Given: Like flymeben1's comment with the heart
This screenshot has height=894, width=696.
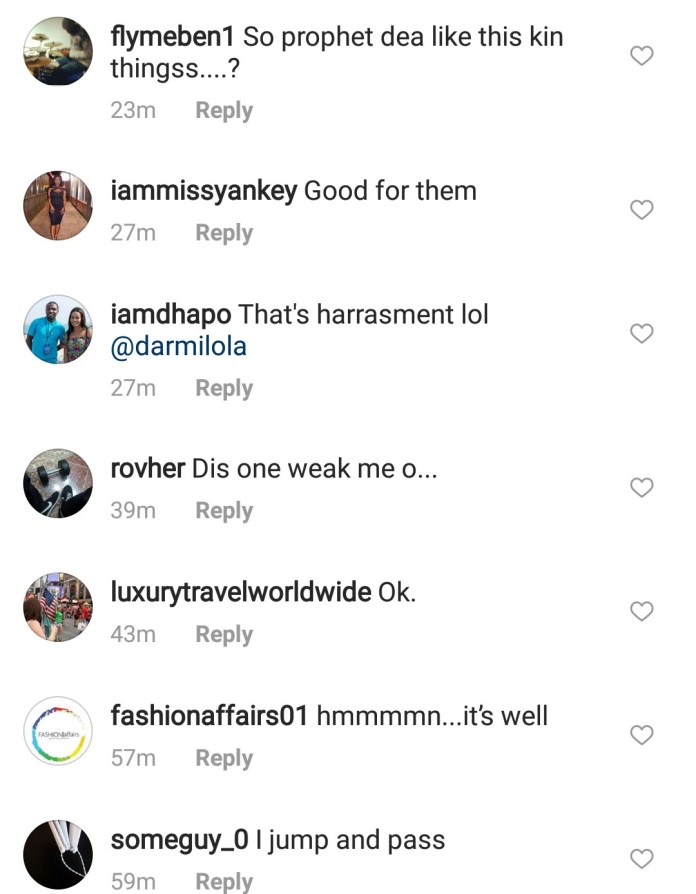Looking at the screenshot, I should [x=641, y=55].
